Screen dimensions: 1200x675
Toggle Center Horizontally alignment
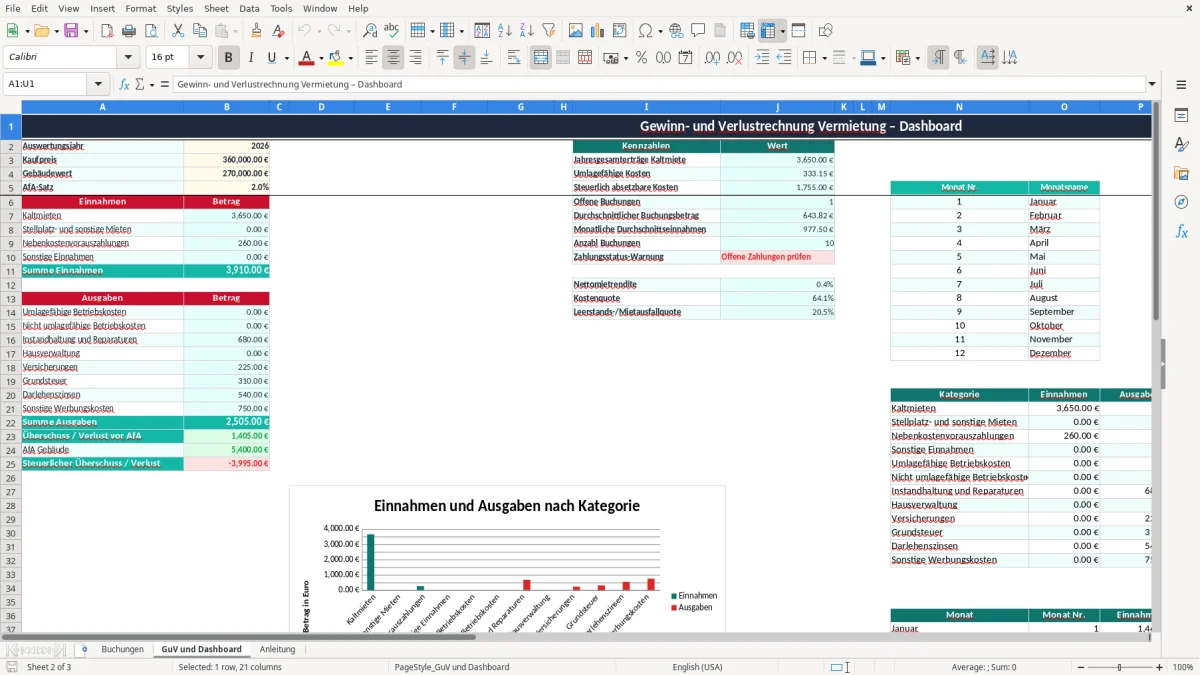click(x=394, y=58)
